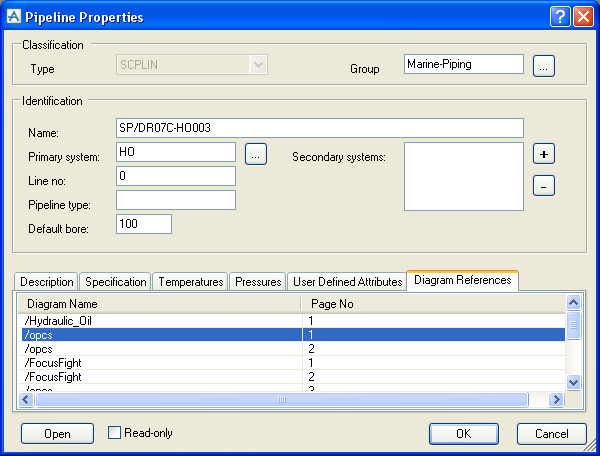Viewport: 600px width, 456px height.
Task: Open the Primary system browse ellipsis button
Action: pos(256,153)
